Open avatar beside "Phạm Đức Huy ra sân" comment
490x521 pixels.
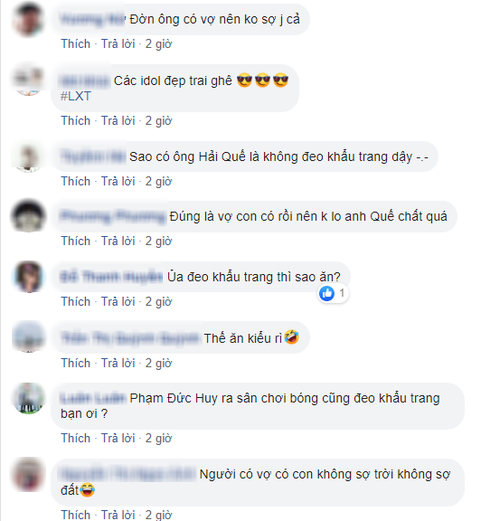tap(28, 398)
